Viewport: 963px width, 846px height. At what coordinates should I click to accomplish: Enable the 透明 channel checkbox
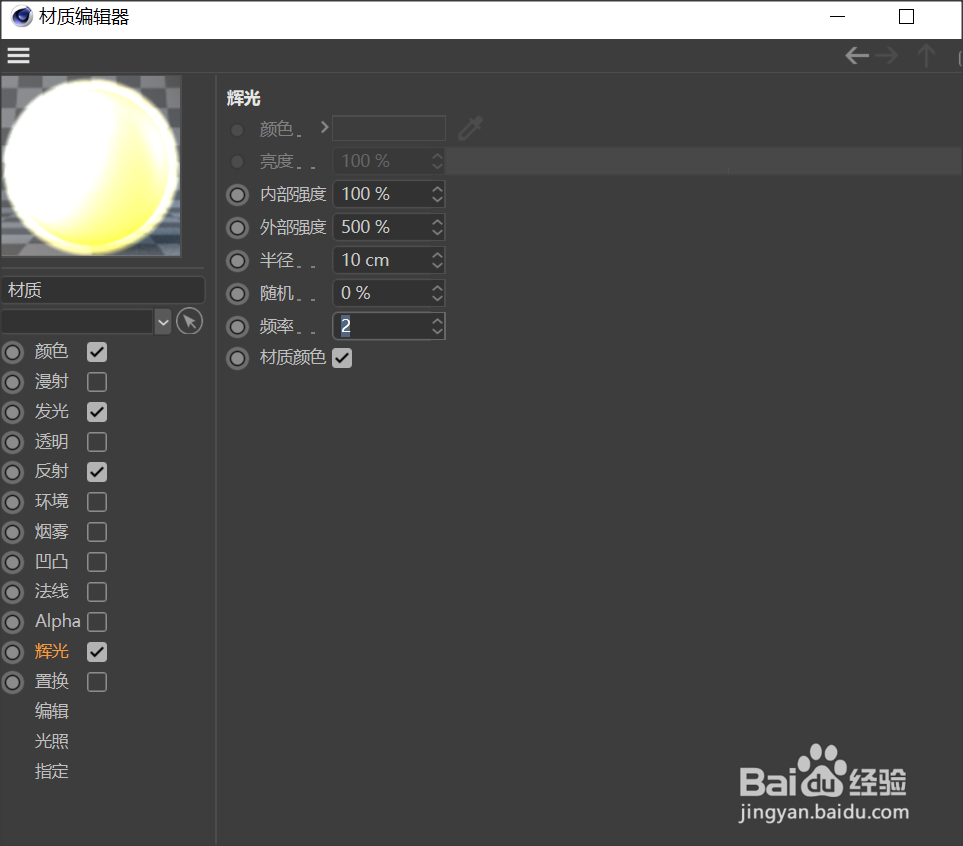click(96, 441)
